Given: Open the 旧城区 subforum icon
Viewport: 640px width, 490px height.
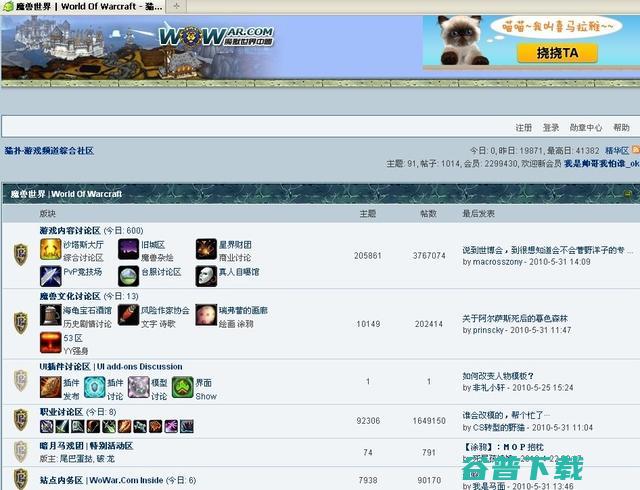Looking at the screenshot, I should tap(129, 249).
